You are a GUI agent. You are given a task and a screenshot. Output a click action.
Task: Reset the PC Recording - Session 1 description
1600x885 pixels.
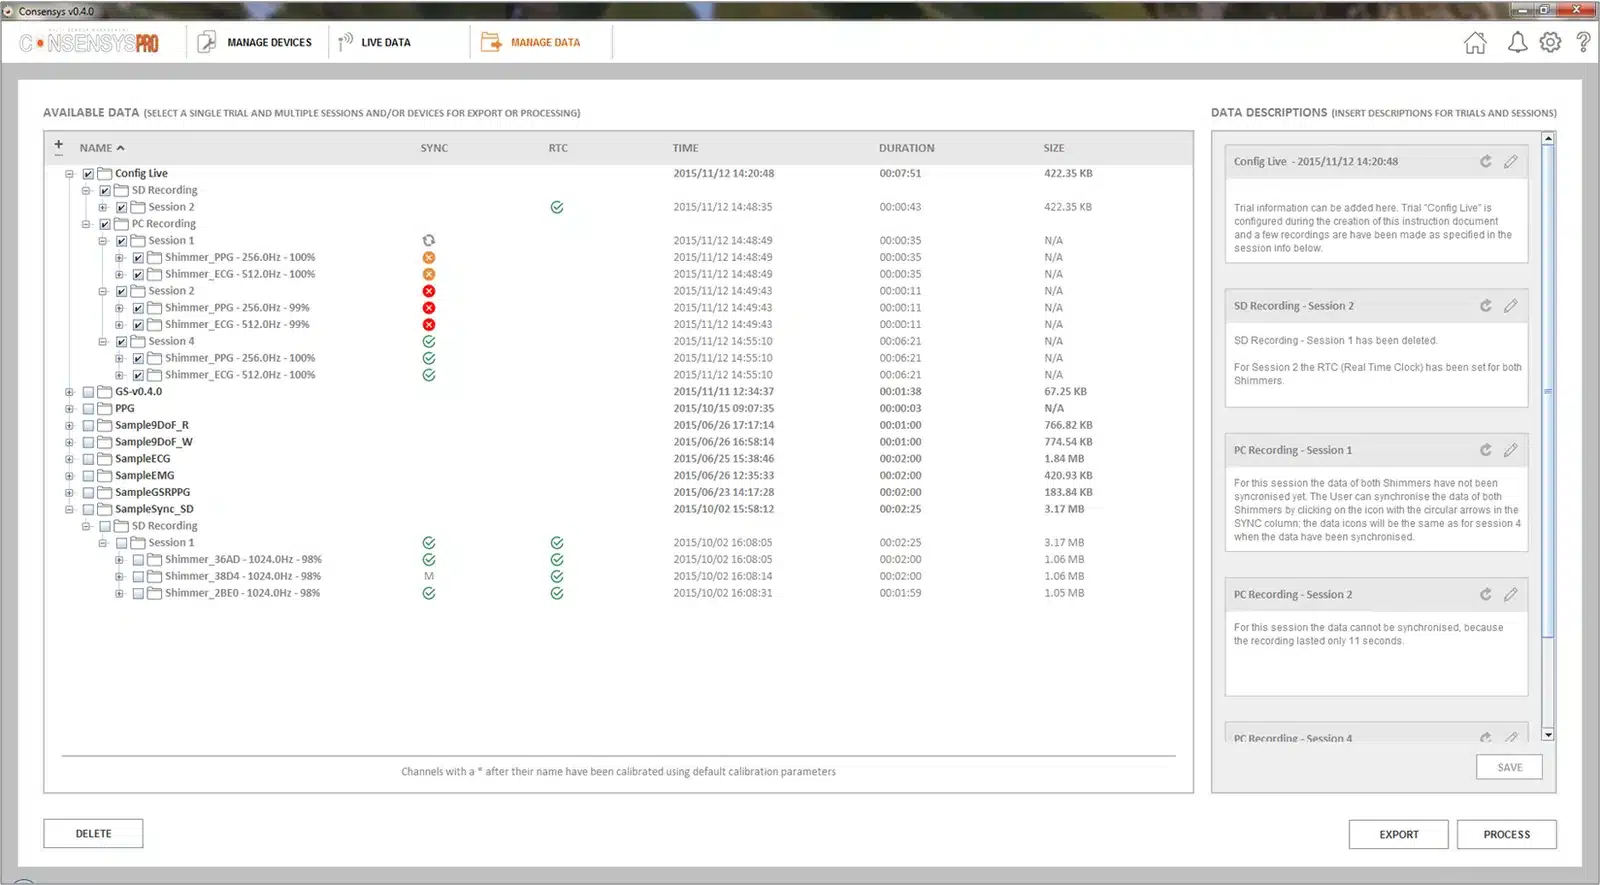click(1486, 450)
